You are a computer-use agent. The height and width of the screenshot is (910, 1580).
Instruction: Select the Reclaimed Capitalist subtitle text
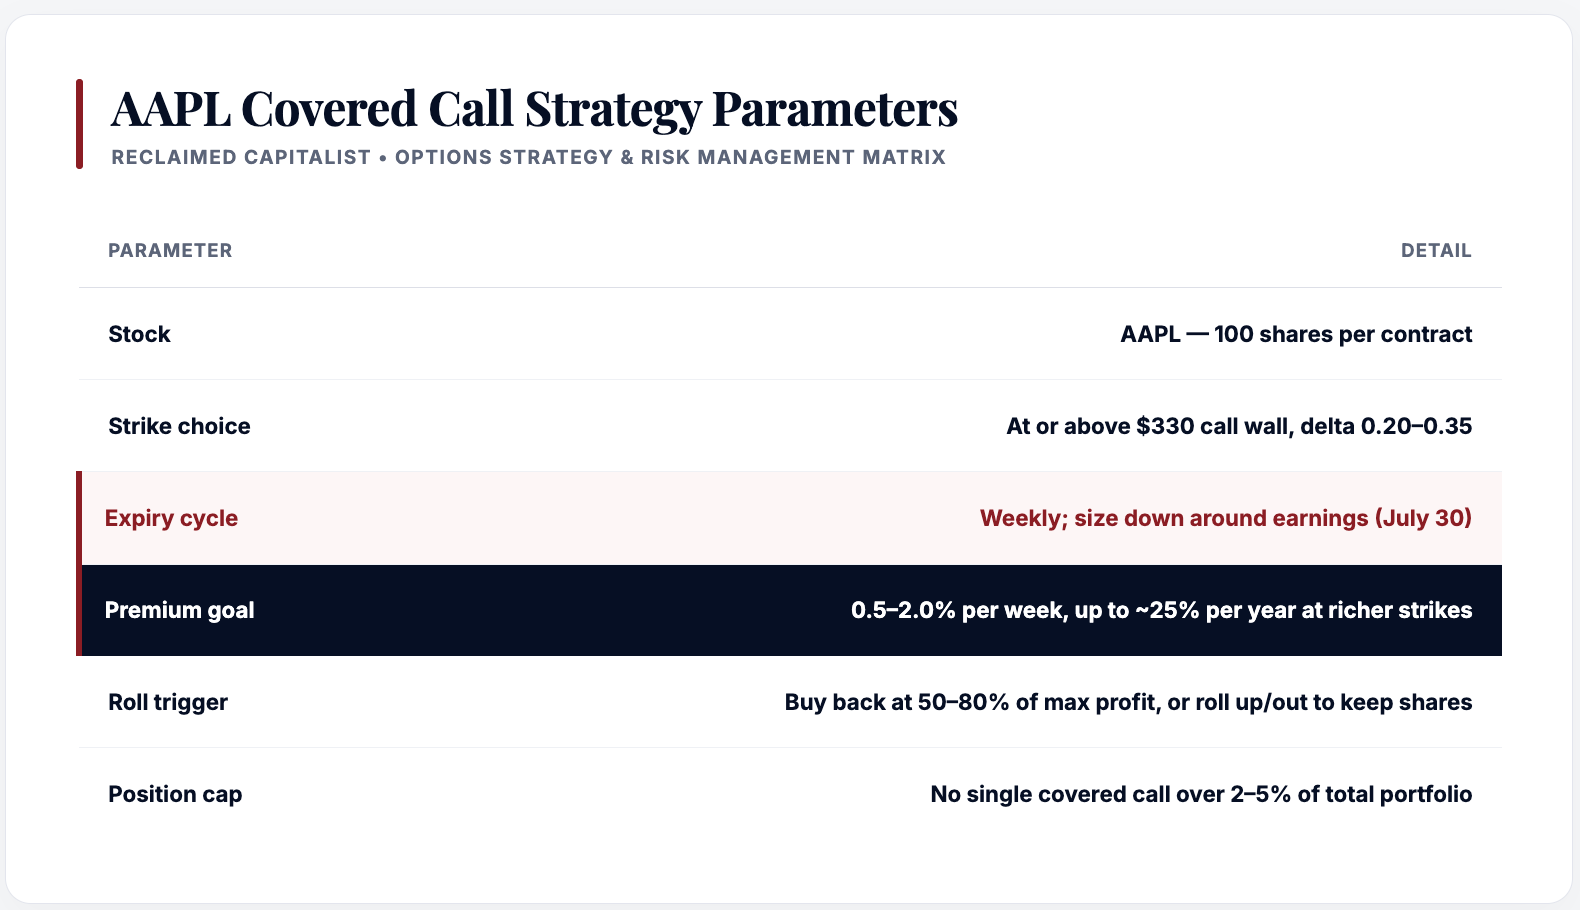pos(528,157)
